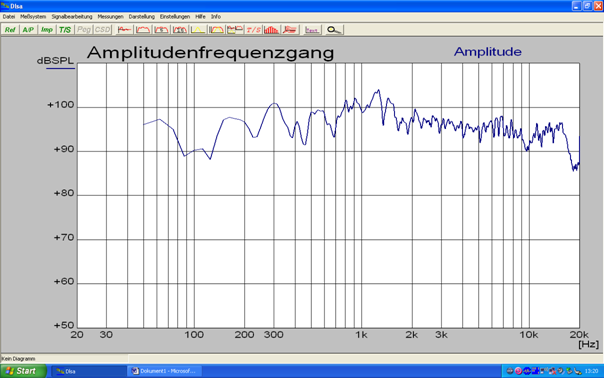Click the amplitude peak near 1k on the curve
Viewport: 605px width, 379px height.
(378, 91)
